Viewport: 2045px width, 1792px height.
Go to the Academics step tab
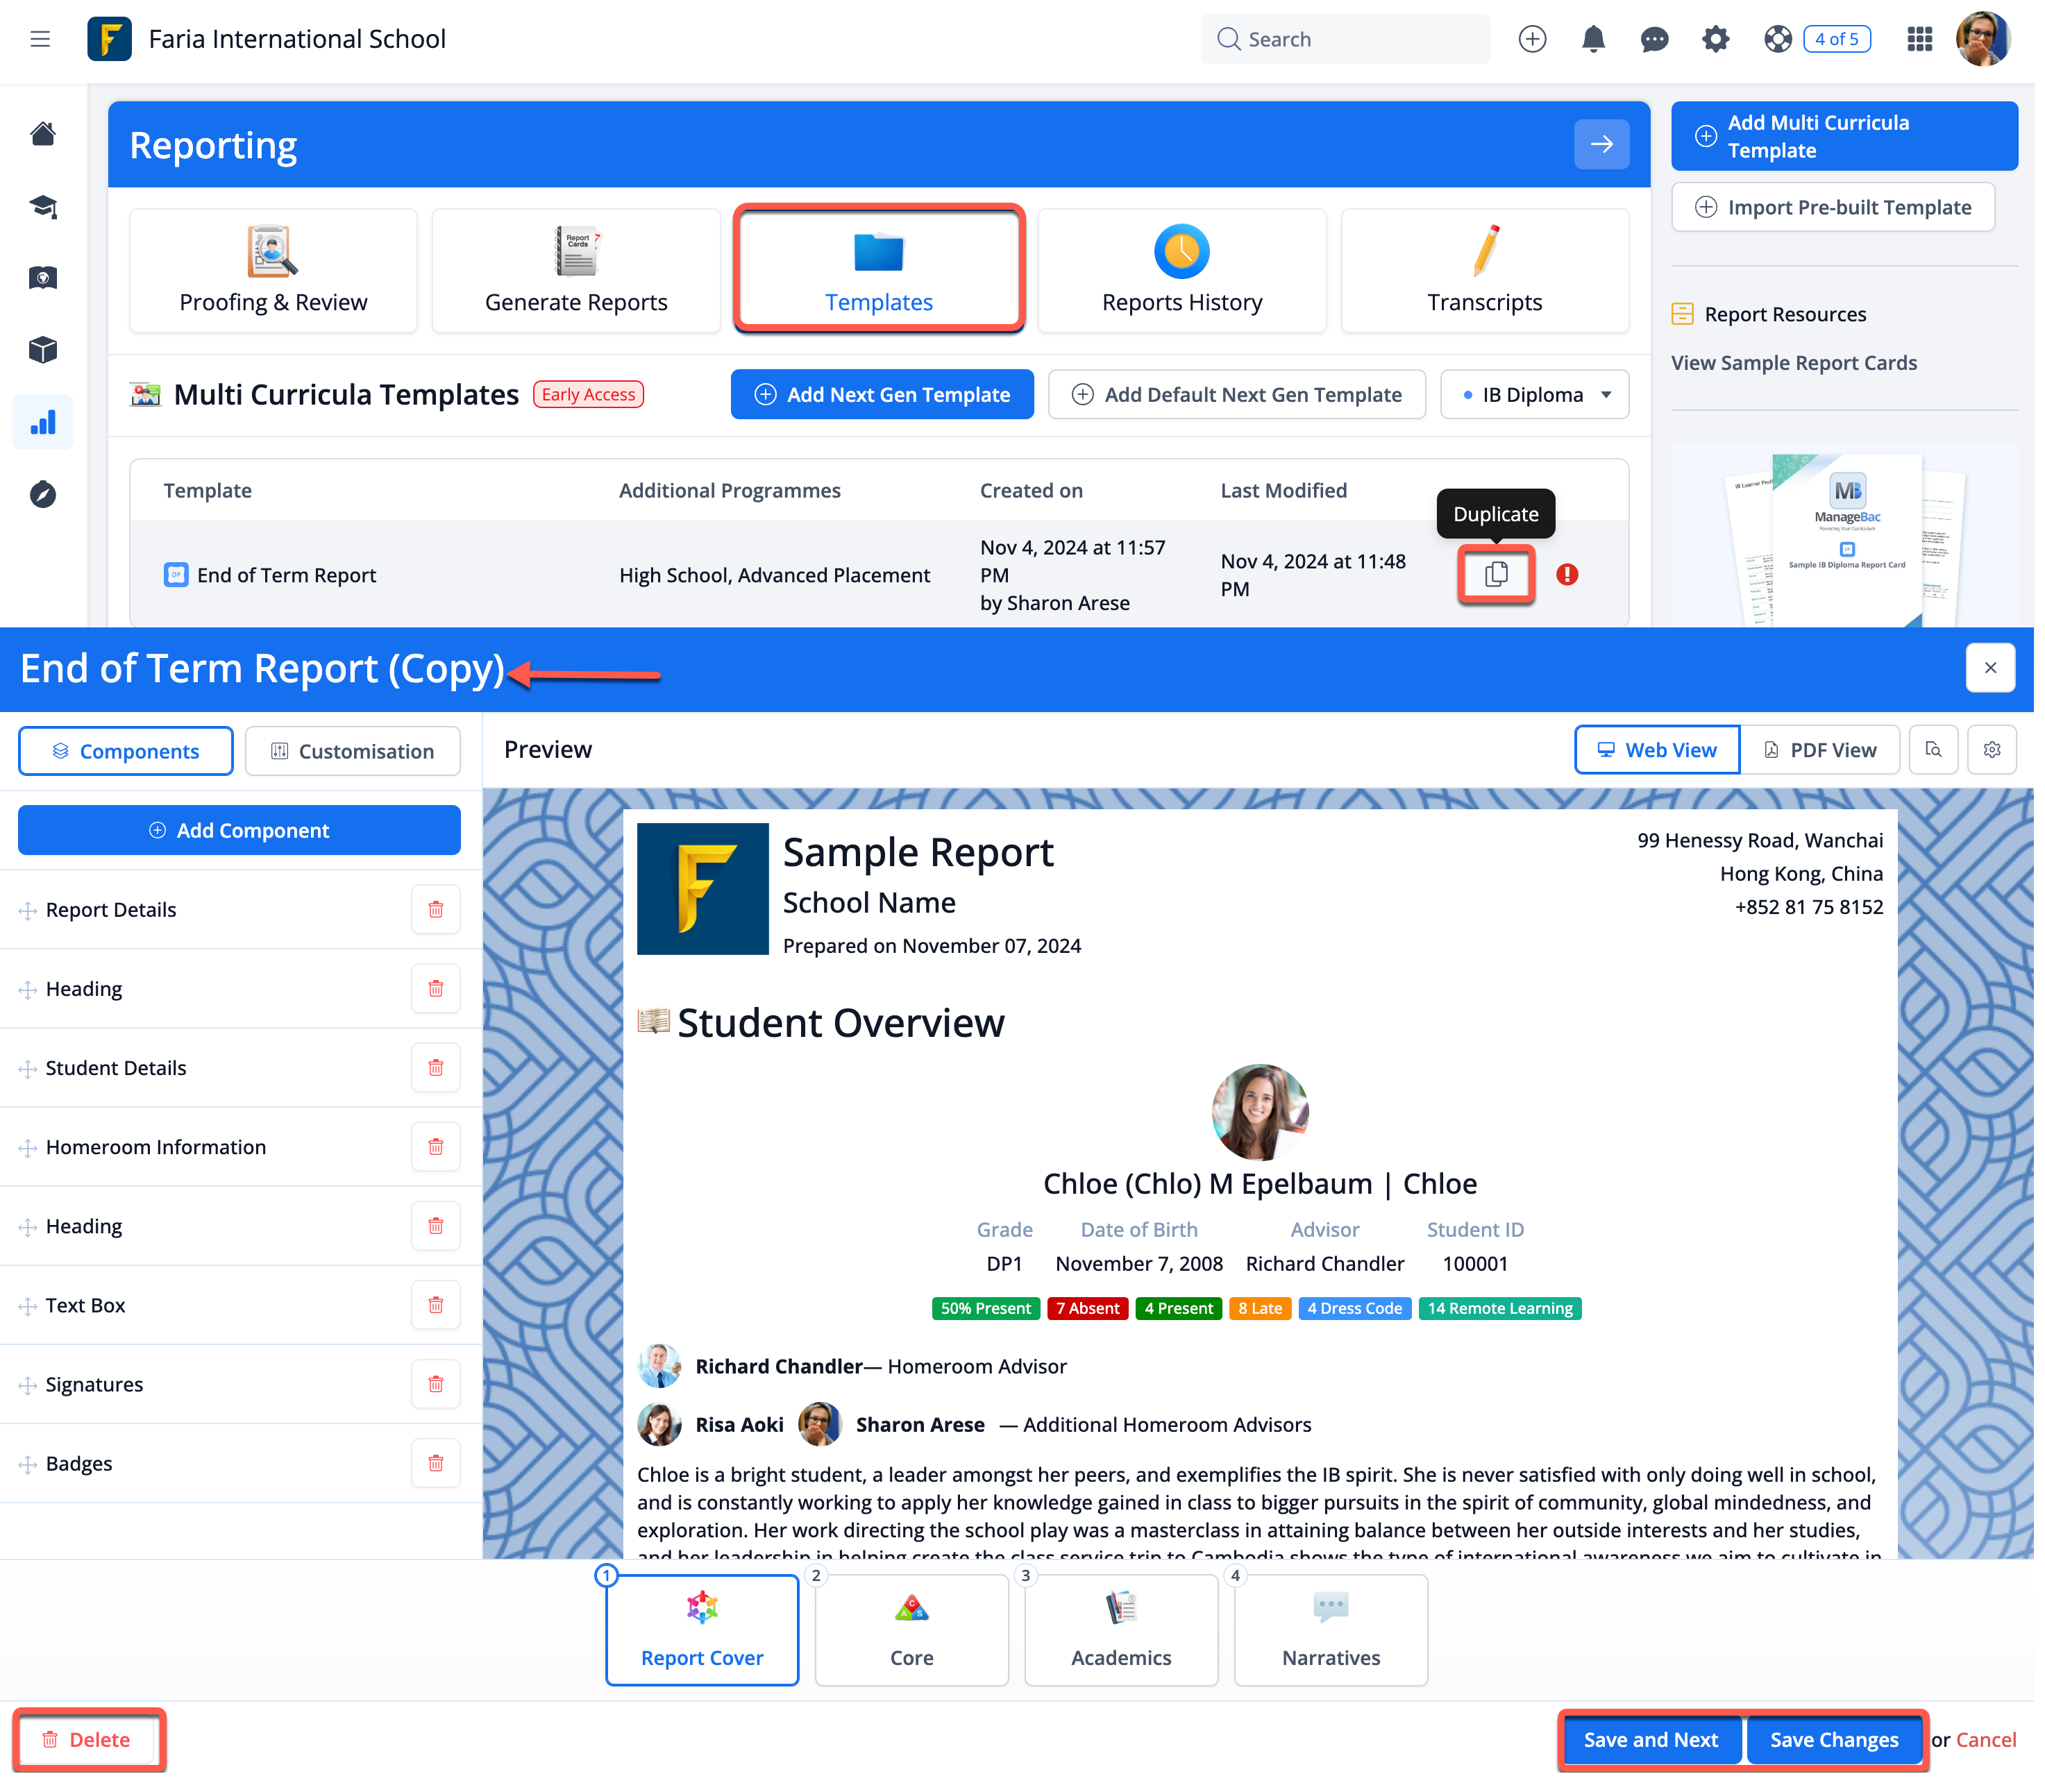tap(1120, 1630)
